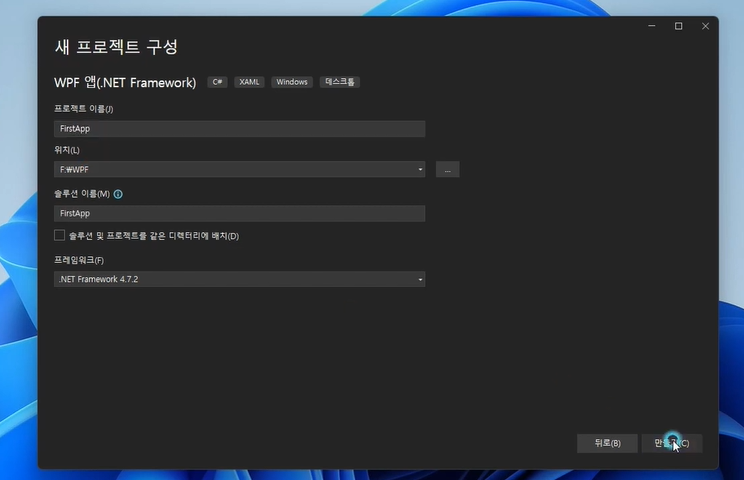This screenshot has height=480, width=744.
Task: Close the project configuration window
Action: [706, 26]
